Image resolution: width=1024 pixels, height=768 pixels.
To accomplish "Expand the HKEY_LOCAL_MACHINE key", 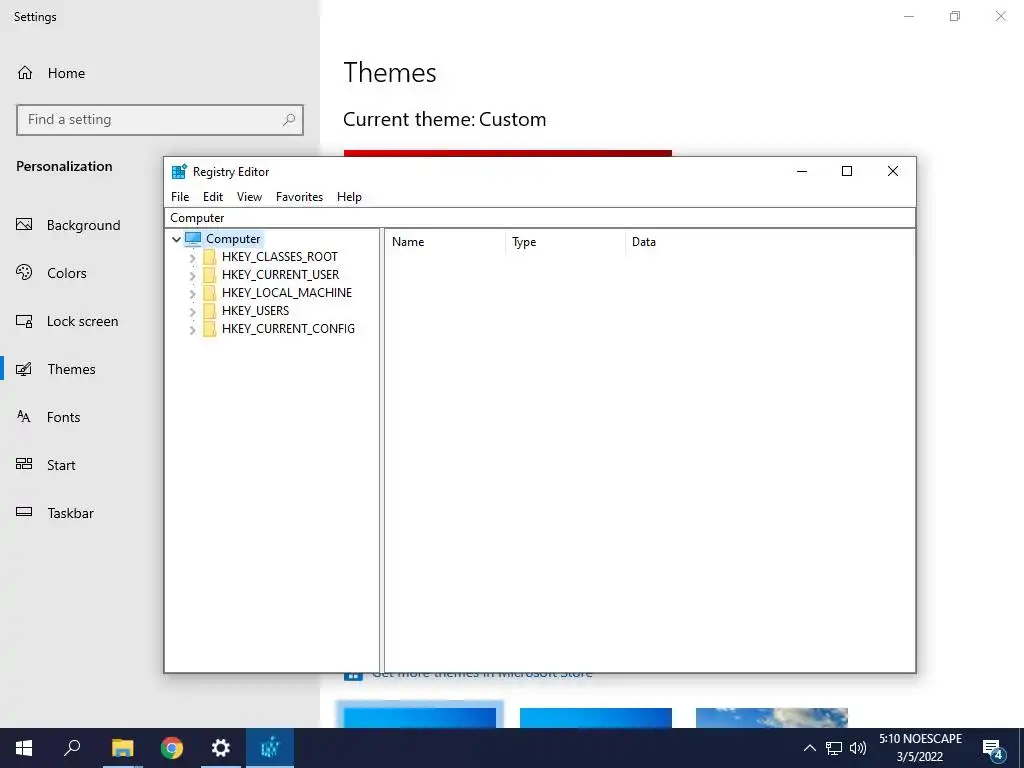I will tap(192, 293).
